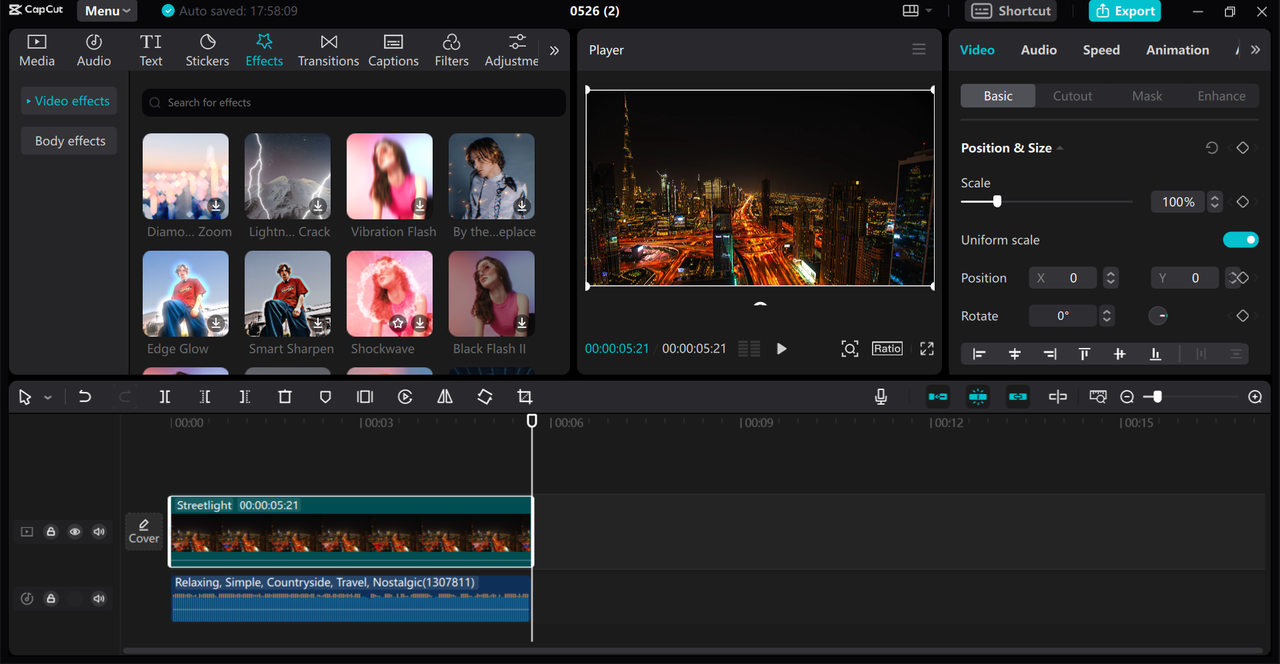The height and width of the screenshot is (664, 1280).
Task: Select the crop tool icon
Action: (x=525, y=397)
